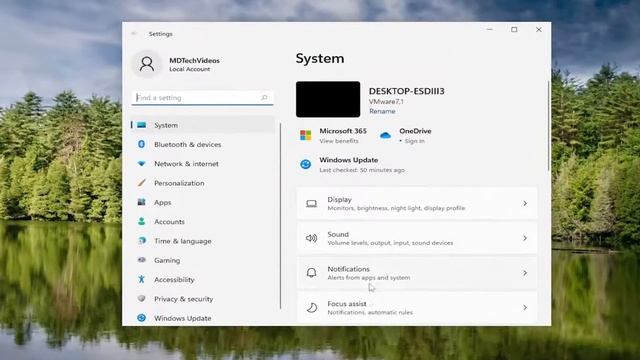This screenshot has height=360, width=640.
Task: Click the Windows Update refresh icon in main pane
Action: pos(305,164)
